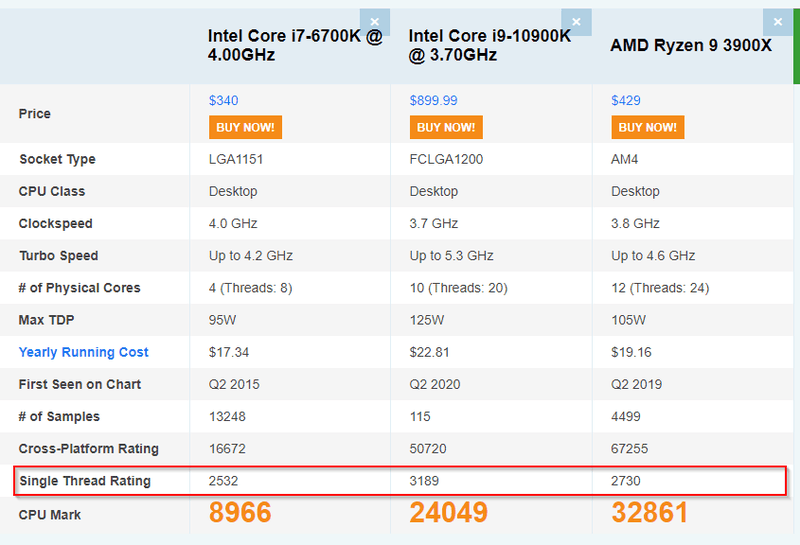Click the Single Thread Rating row label
The height and width of the screenshot is (545, 800).
pos(85,481)
